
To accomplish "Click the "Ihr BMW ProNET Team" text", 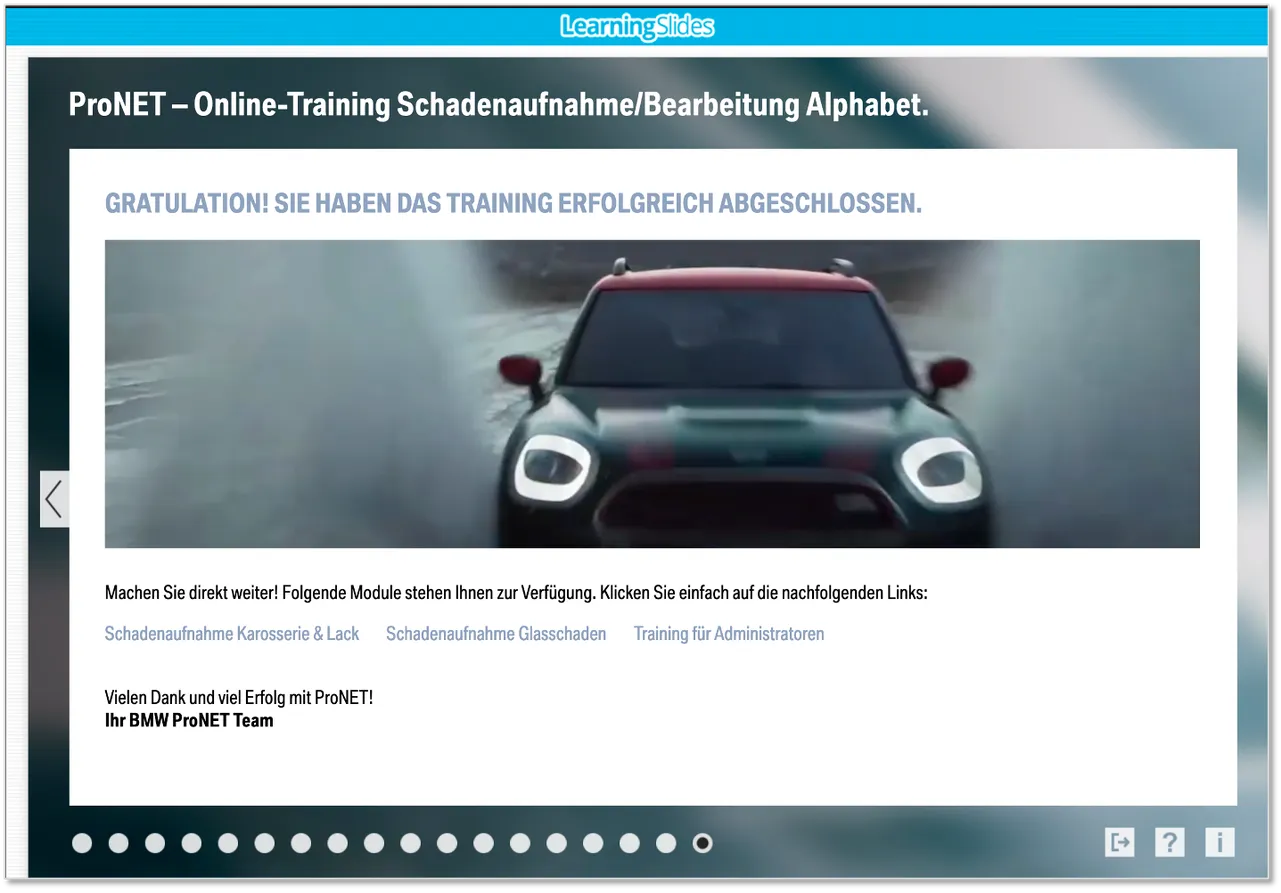I will [x=189, y=721].
